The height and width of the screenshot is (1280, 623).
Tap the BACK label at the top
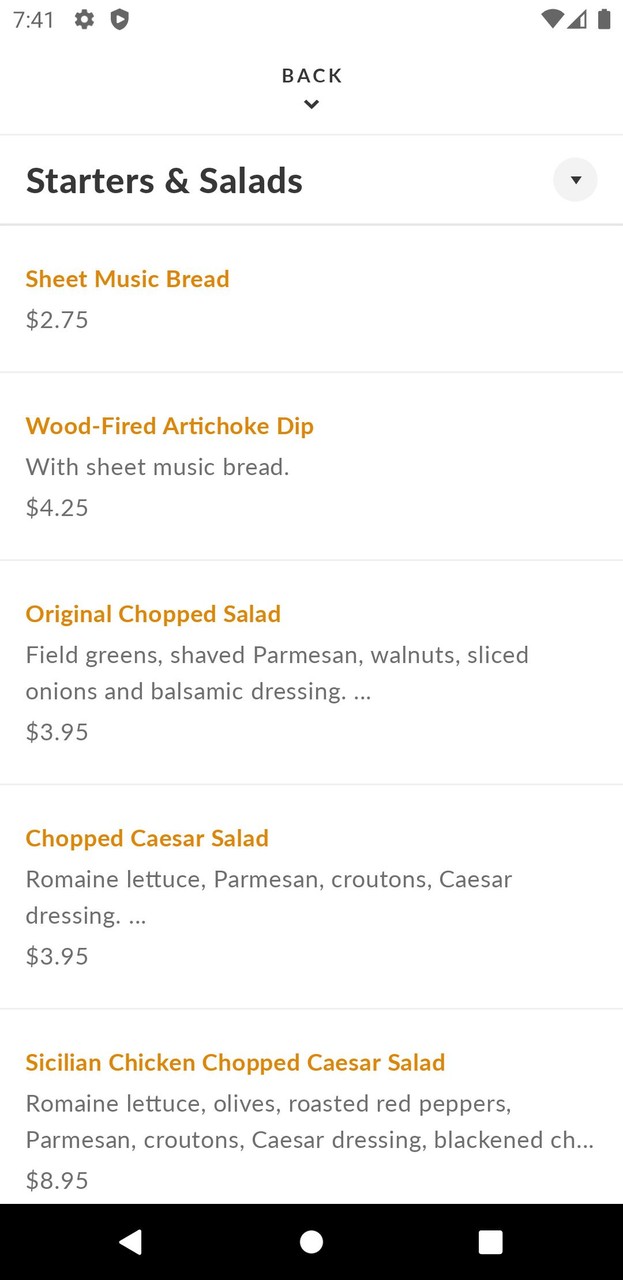pos(311,76)
